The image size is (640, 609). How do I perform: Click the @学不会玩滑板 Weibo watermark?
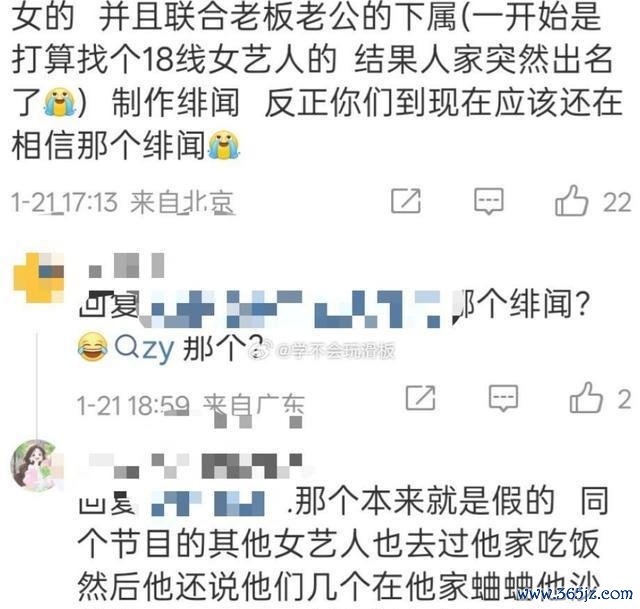(322, 350)
